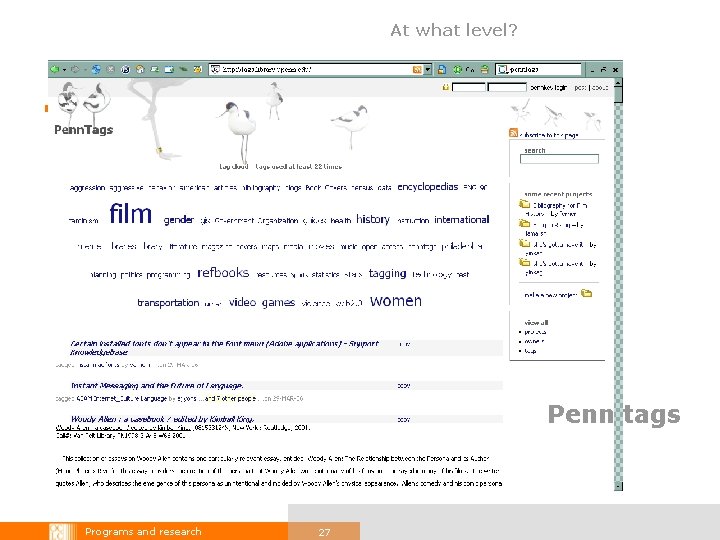Select the aggression tag

click(87, 188)
